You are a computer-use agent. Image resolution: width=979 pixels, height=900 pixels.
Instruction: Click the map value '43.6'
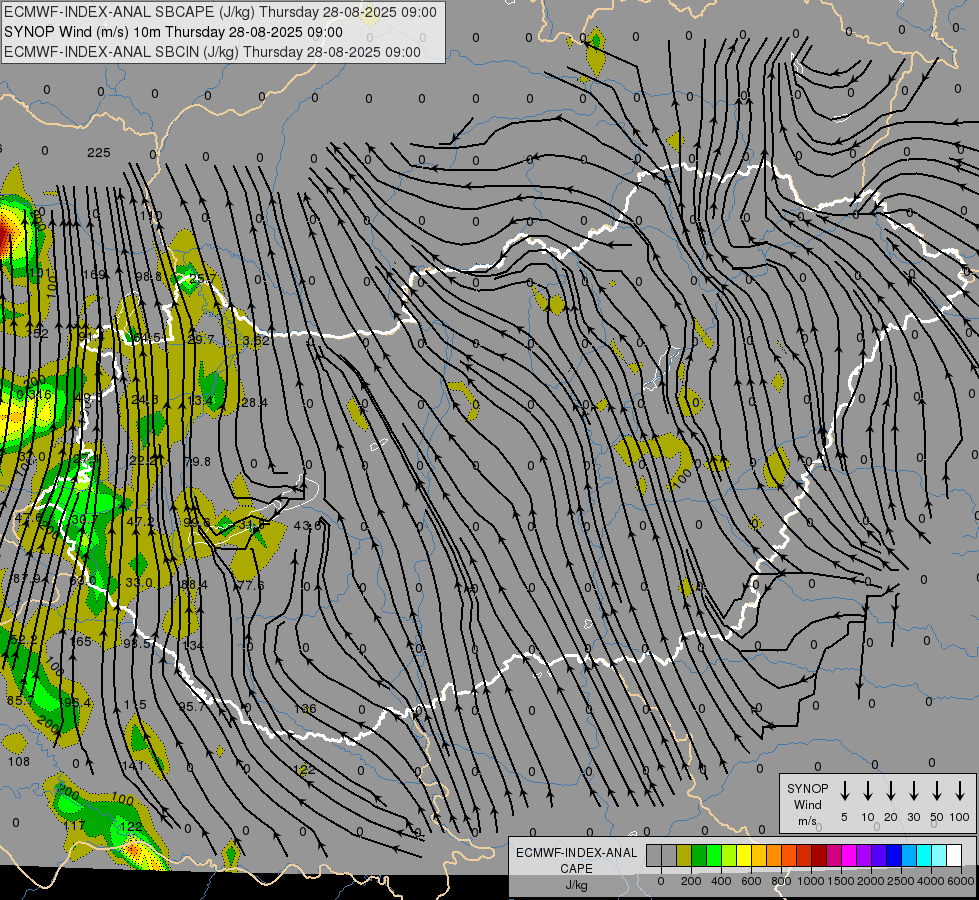307,526
